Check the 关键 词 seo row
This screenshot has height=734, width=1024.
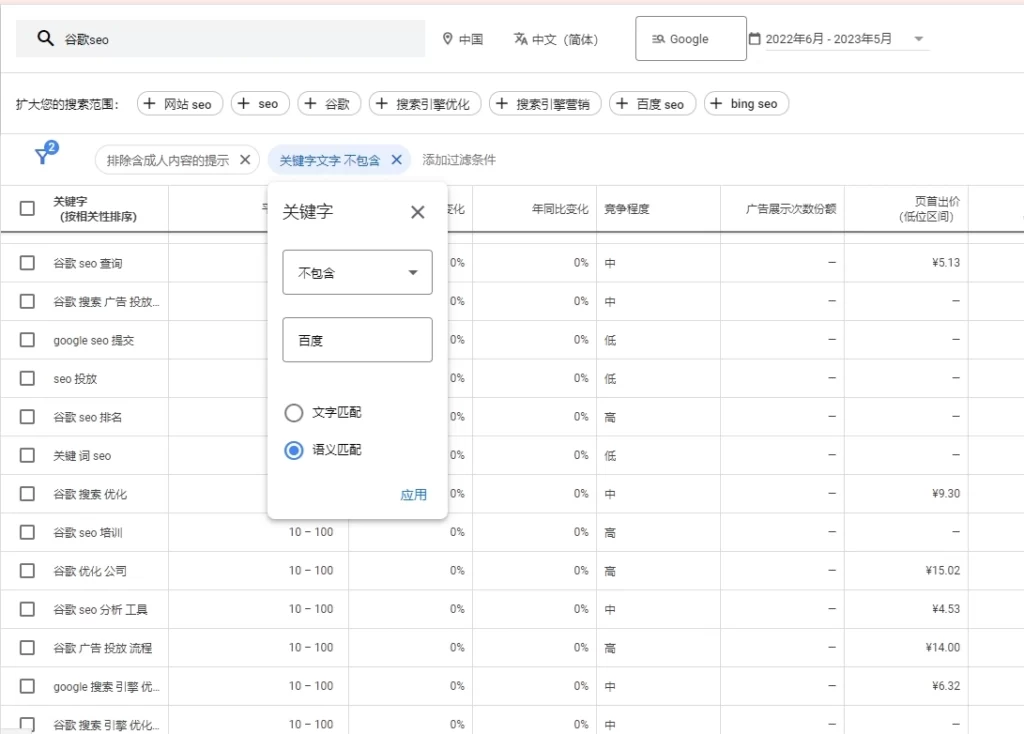pos(27,455)
